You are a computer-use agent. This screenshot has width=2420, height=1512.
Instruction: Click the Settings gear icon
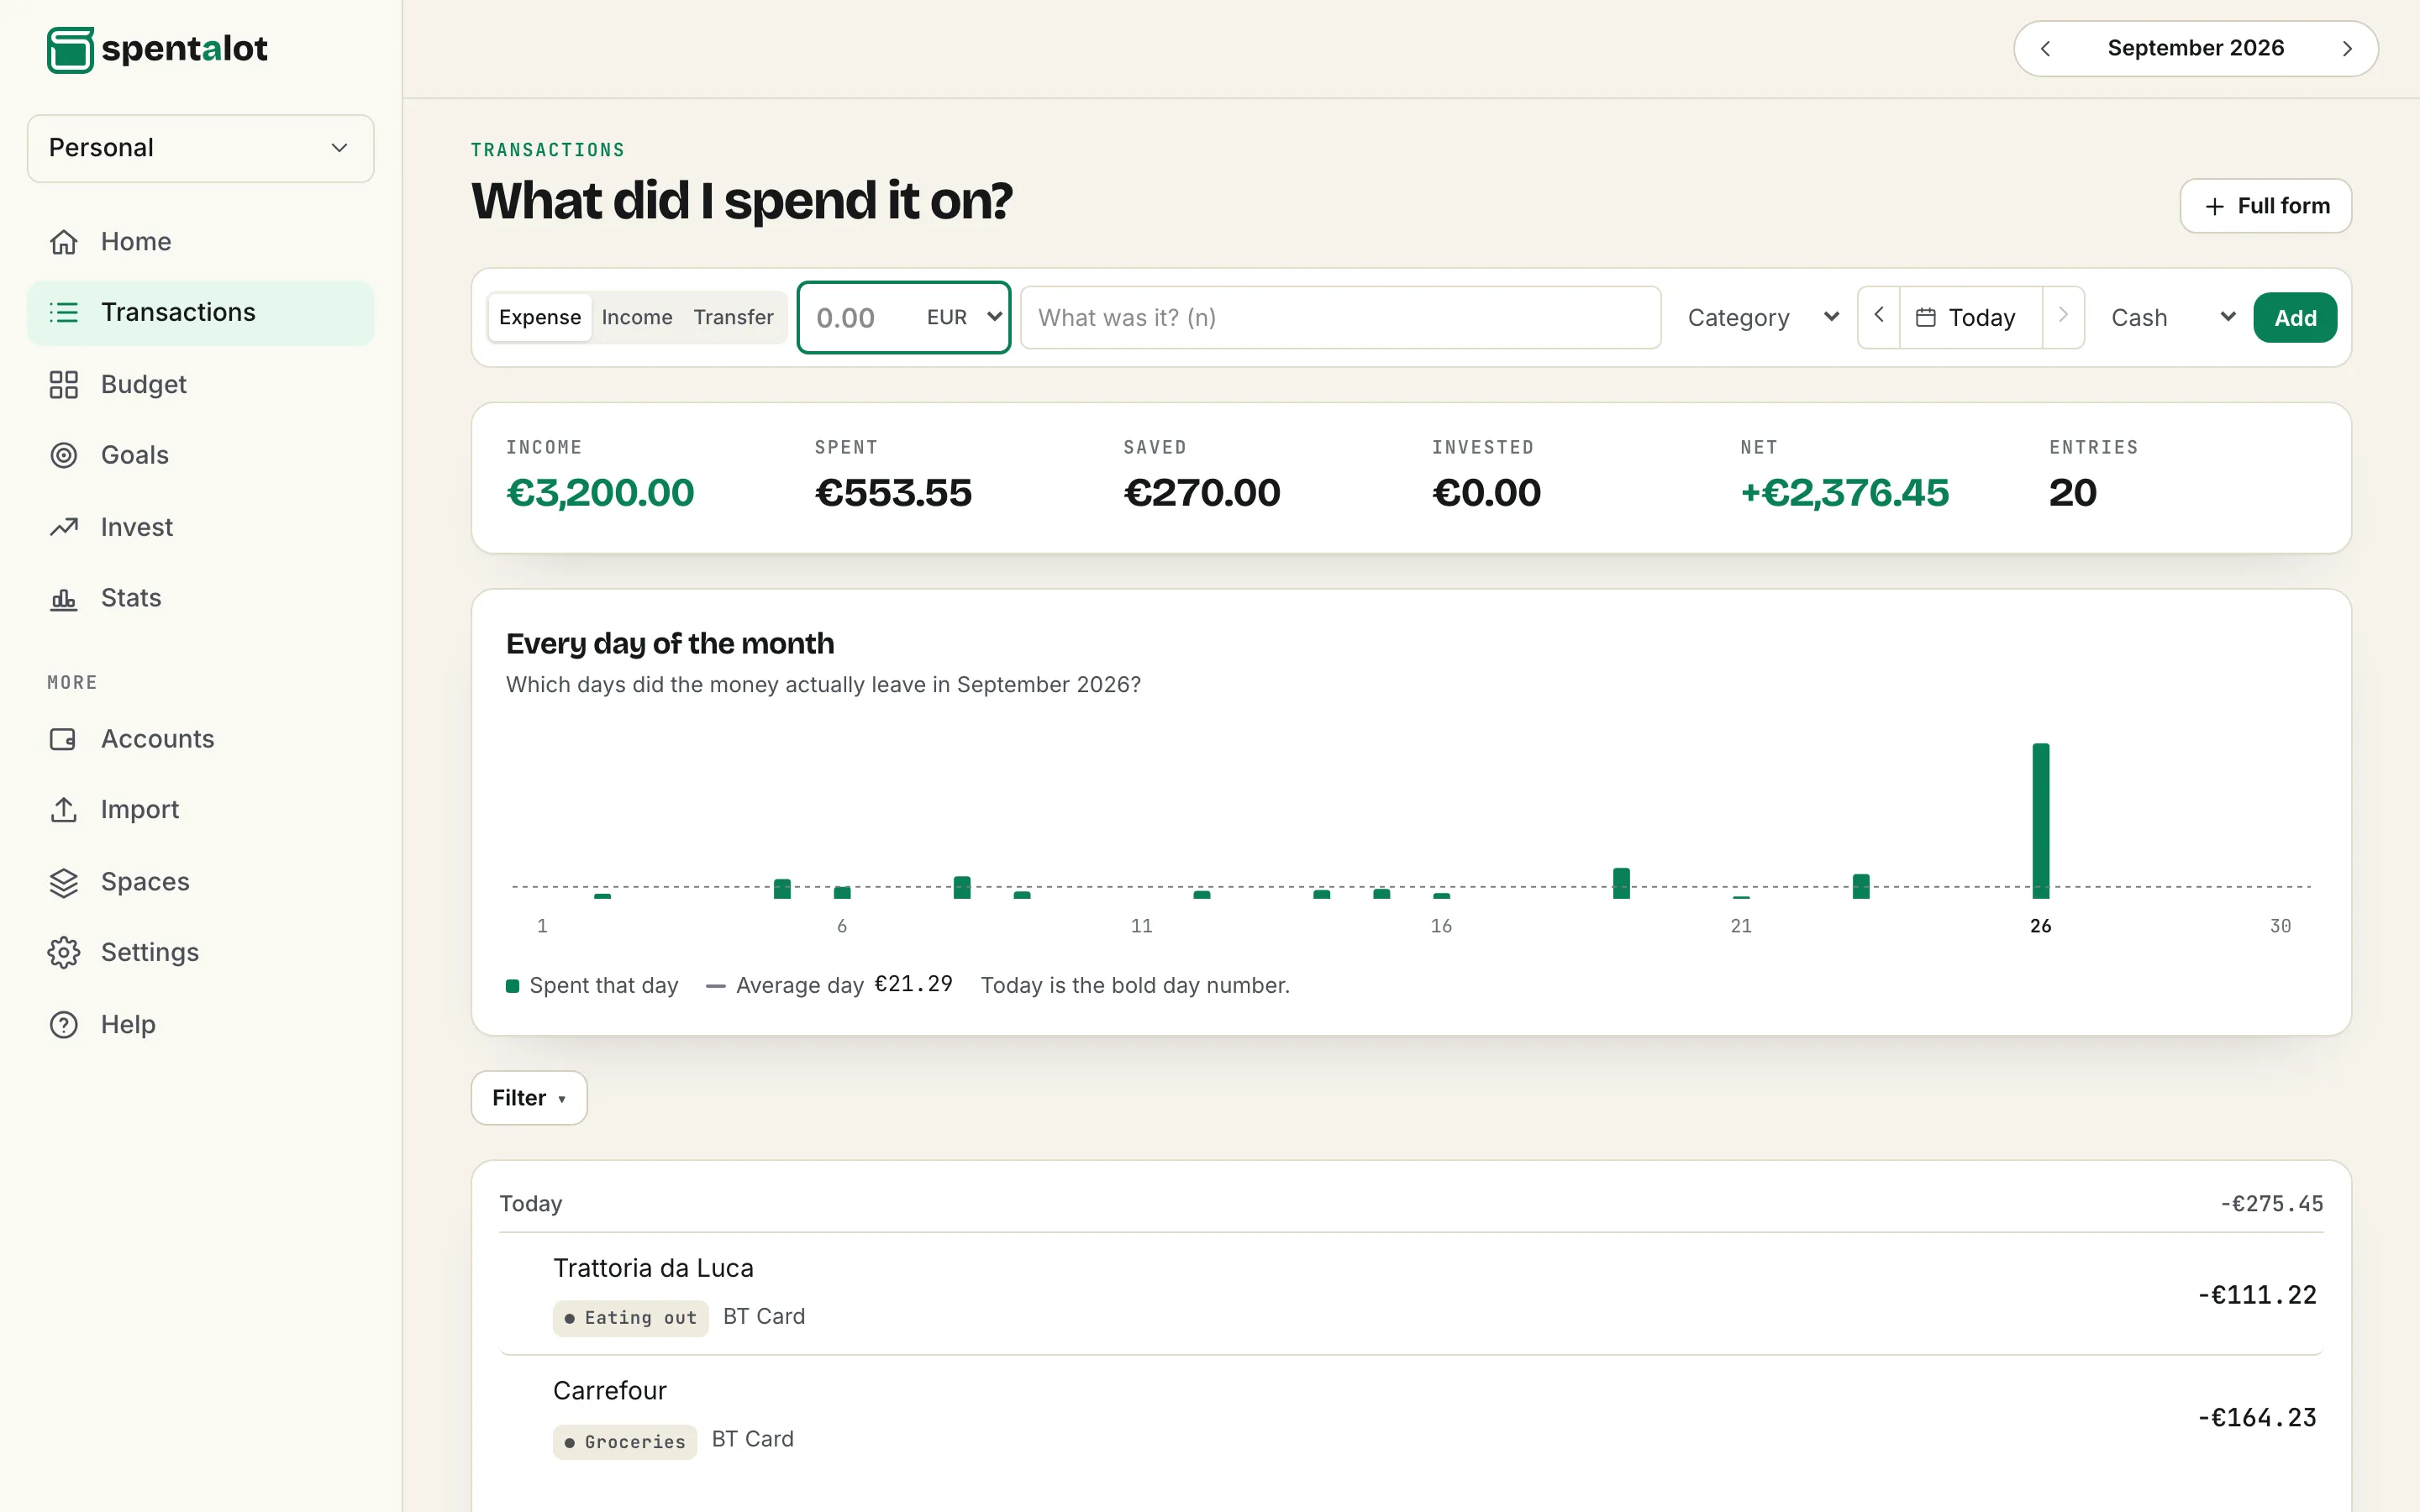point(64,952)
